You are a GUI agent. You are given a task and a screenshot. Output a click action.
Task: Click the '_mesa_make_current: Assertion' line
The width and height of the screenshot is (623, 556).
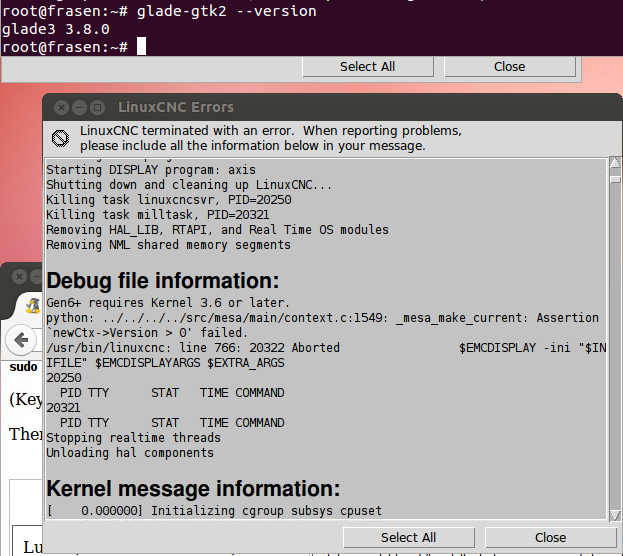click(323, 318)
